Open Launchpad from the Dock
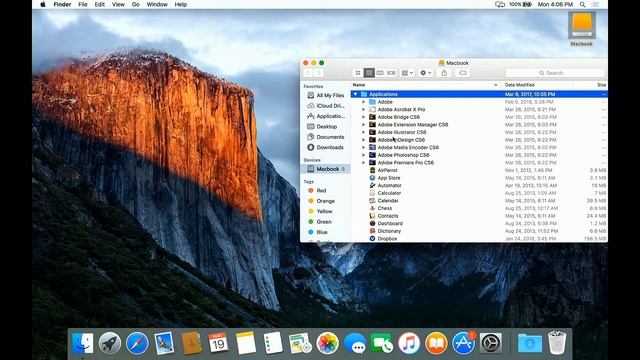640x360 pixels. point(109,342)
